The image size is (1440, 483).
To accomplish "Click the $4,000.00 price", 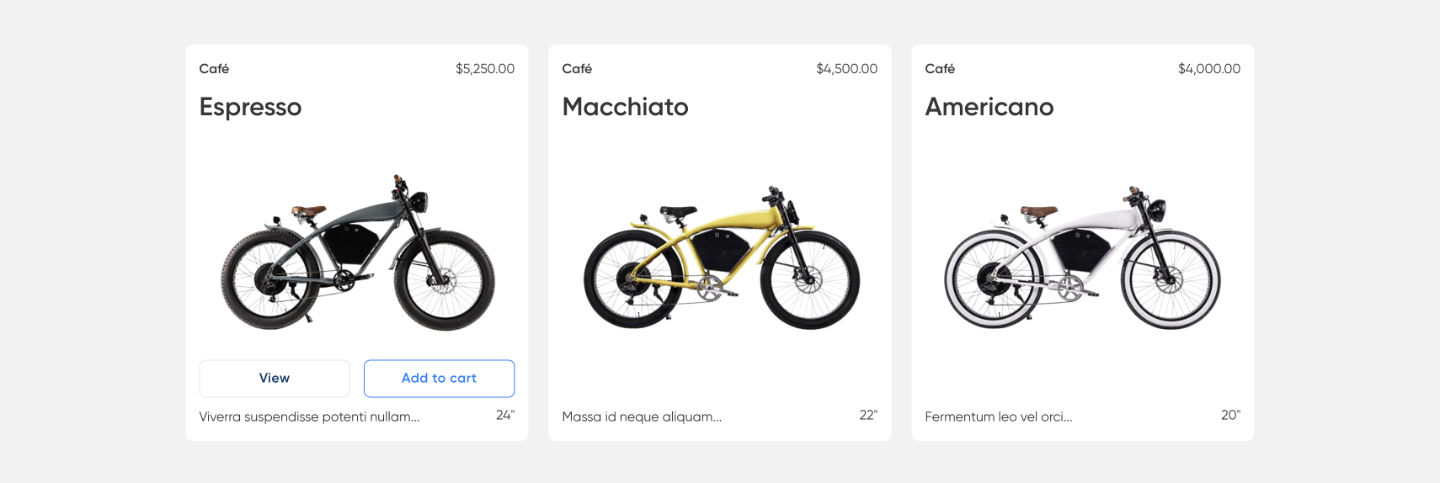I will pos(1209,69).
